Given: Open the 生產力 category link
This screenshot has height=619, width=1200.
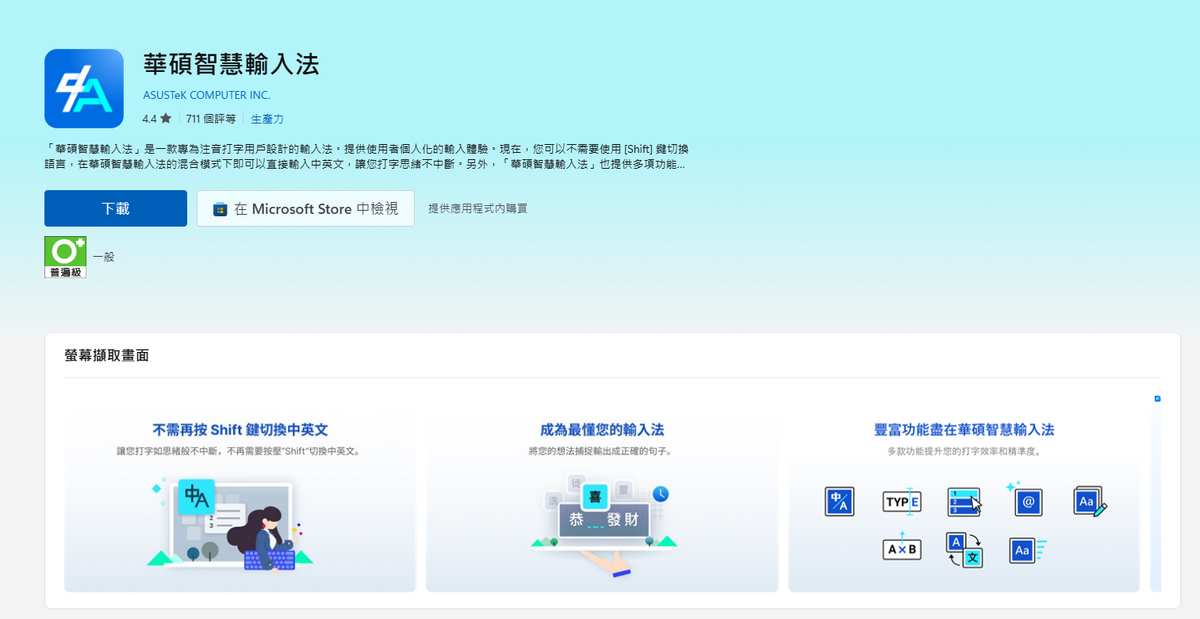Looking at the screenshot, I should pyautogui.click(x=266, y=117).
